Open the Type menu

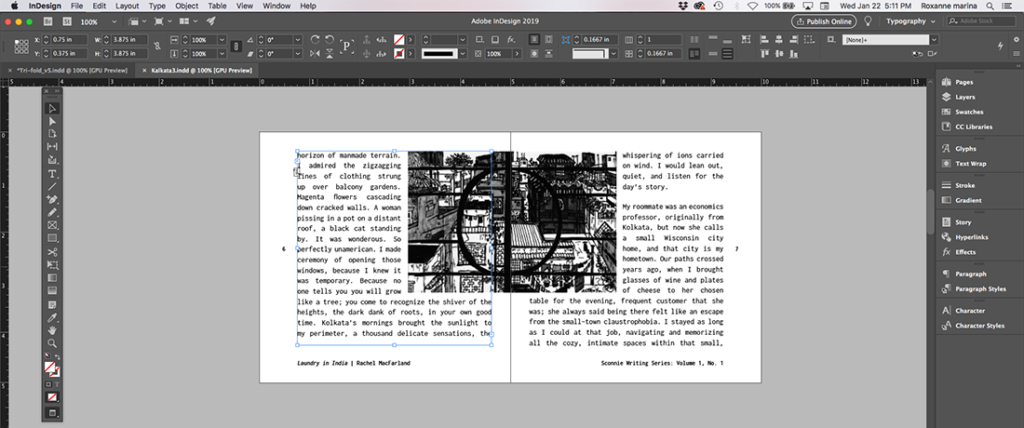[157, 6]
